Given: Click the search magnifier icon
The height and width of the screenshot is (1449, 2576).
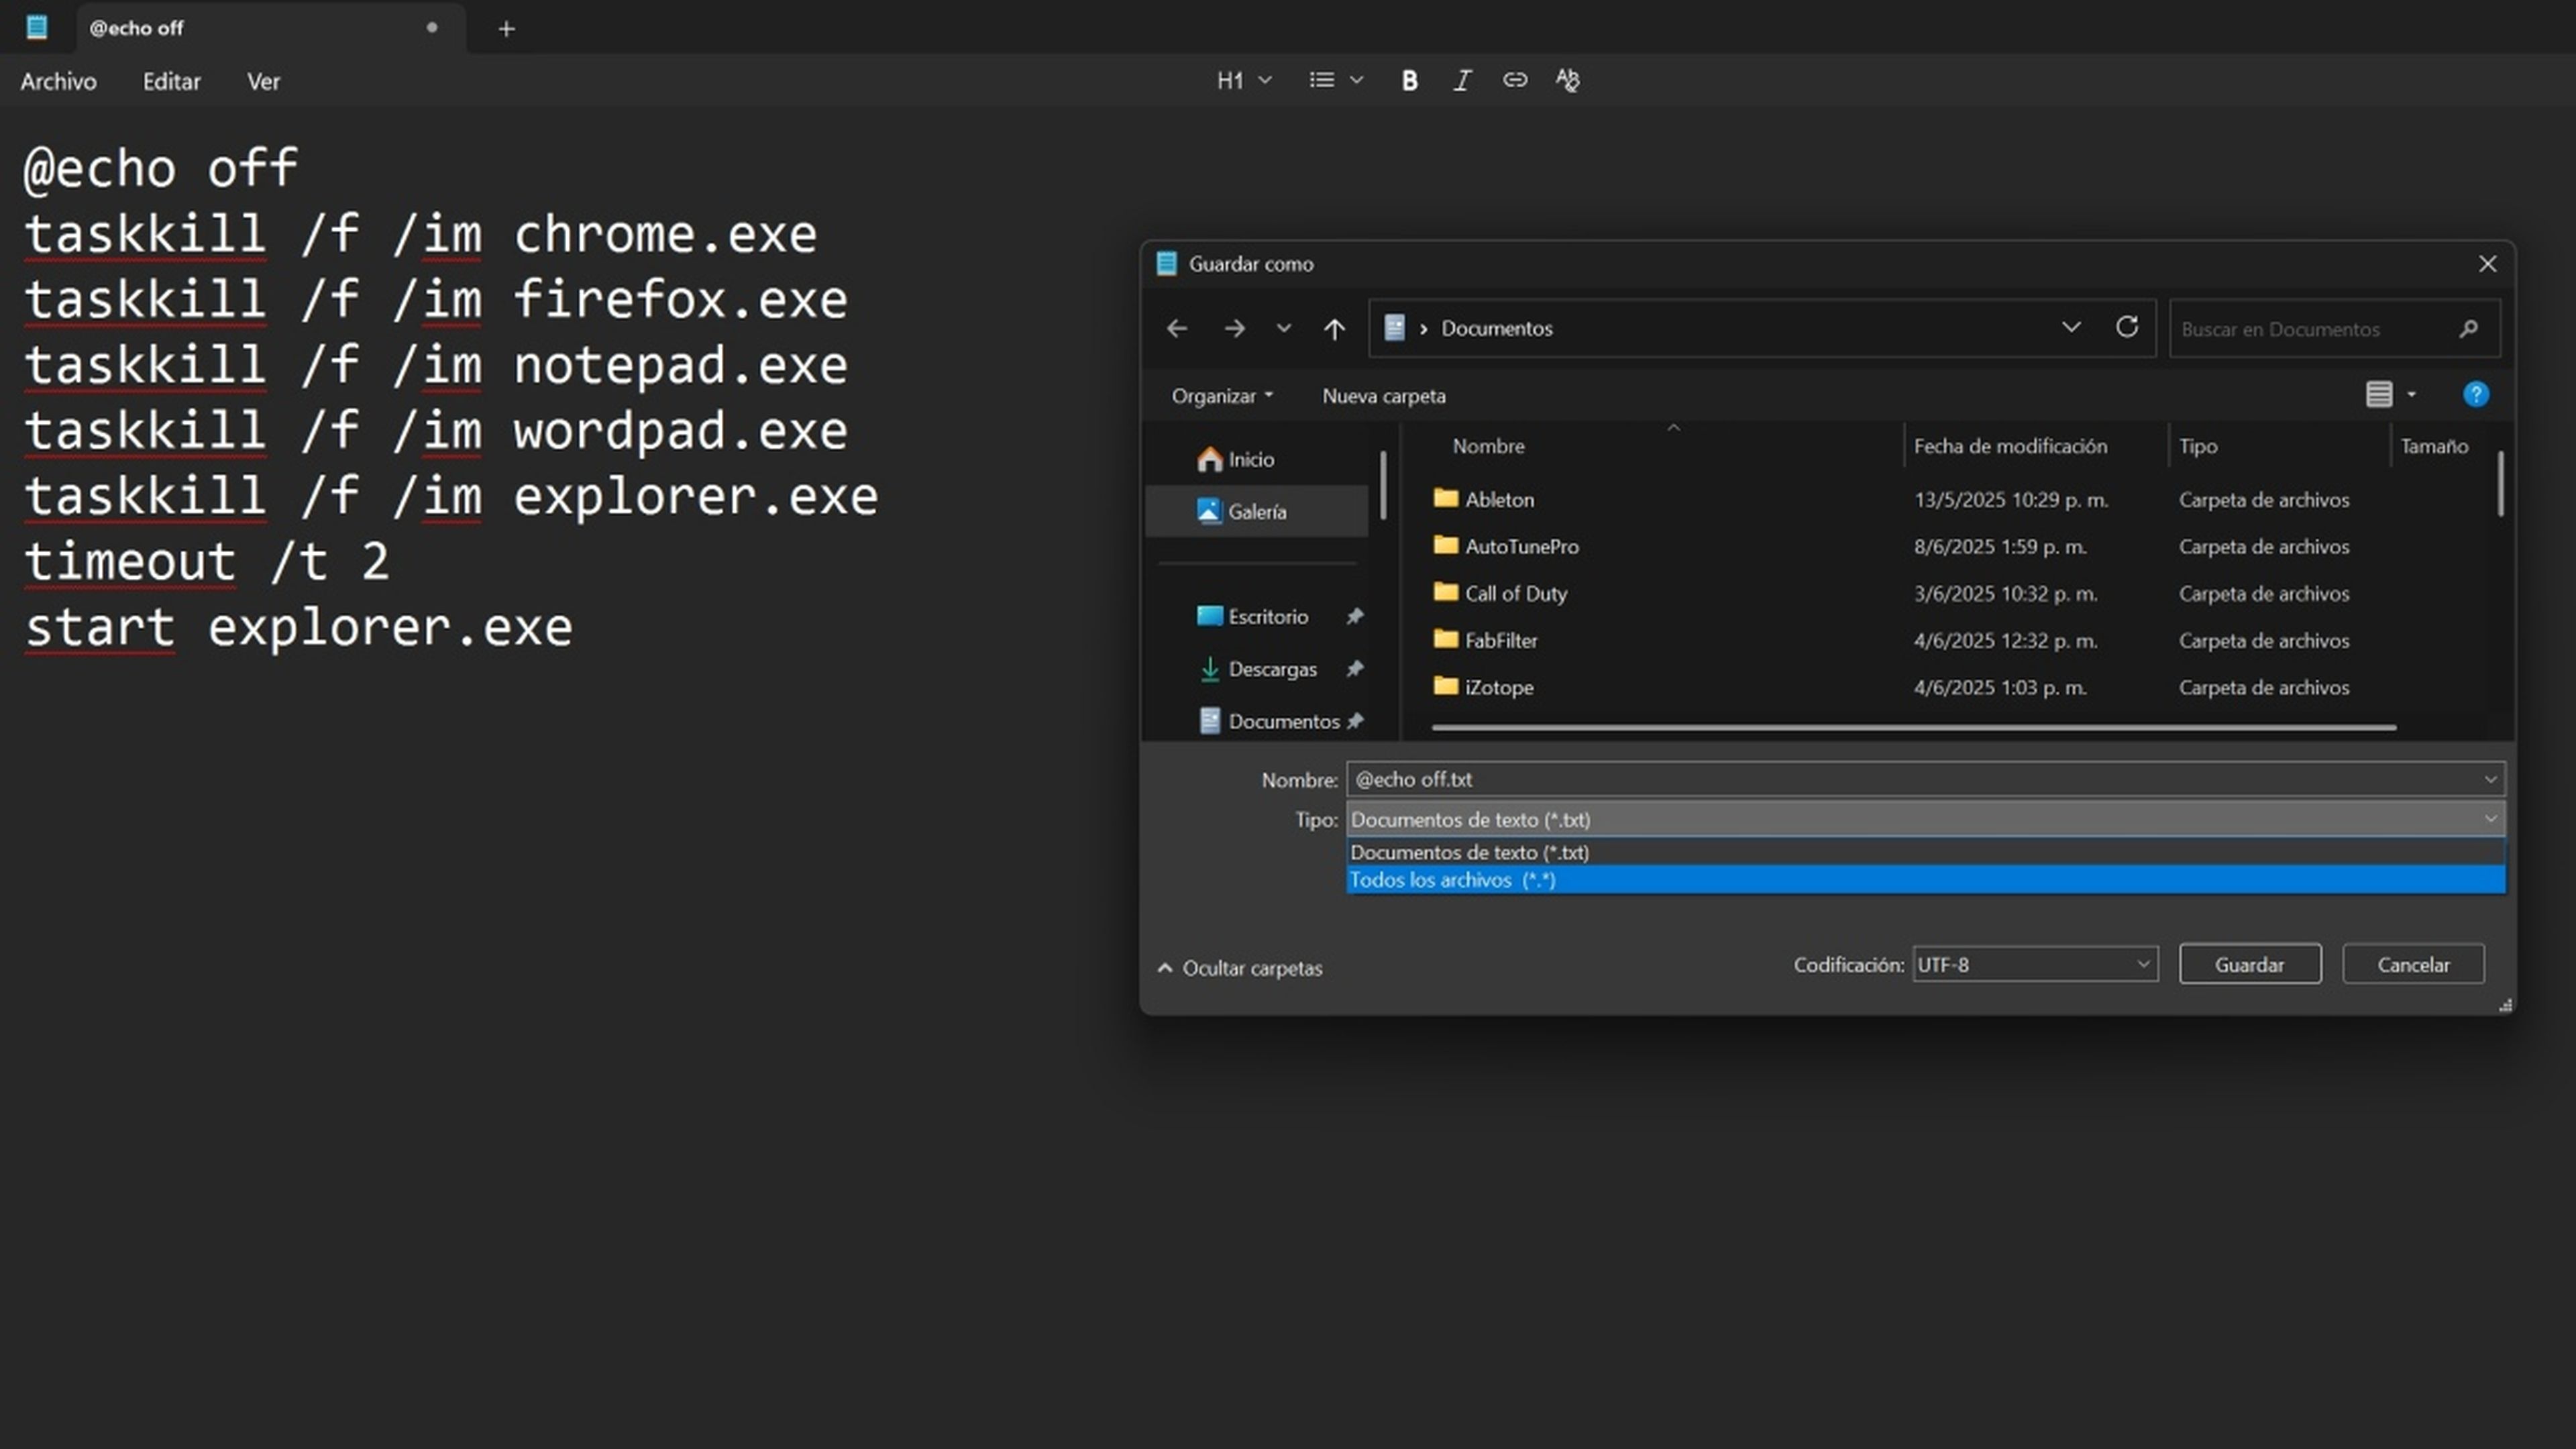Looking at the screenshot, I should tap(2469, 329).
